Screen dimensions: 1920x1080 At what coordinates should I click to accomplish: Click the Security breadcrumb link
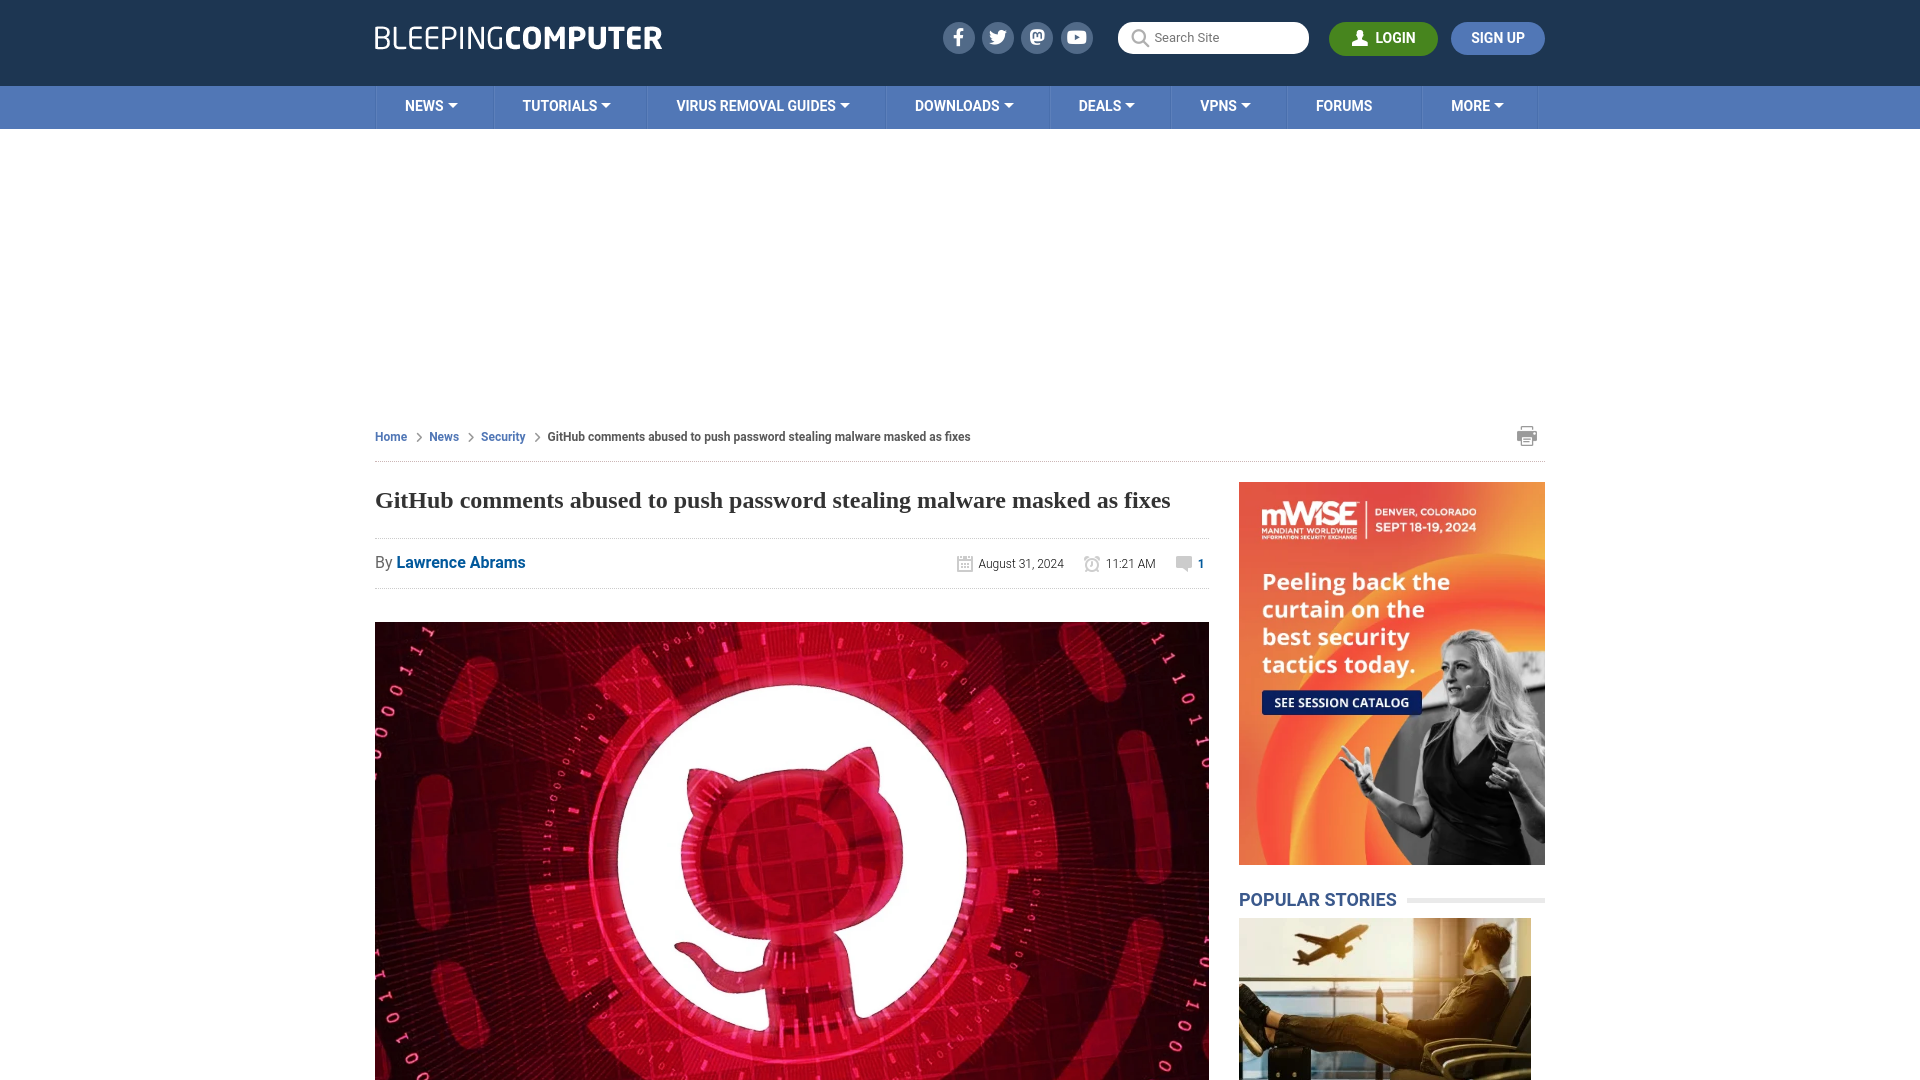pyautogui.click(x=502, y=436)
